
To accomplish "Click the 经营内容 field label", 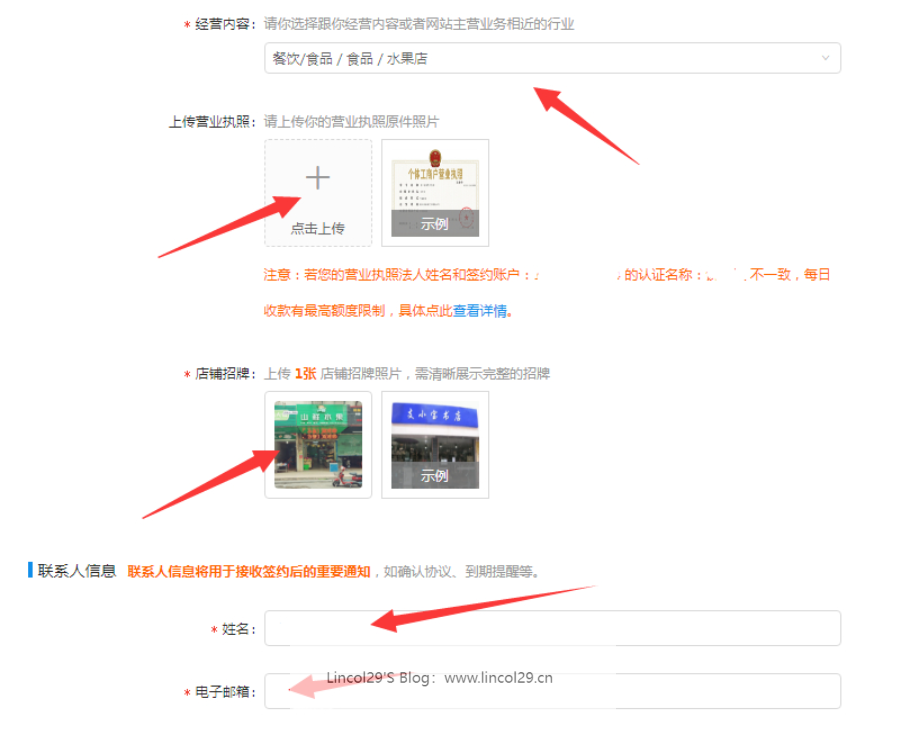I will click(228, 24).
